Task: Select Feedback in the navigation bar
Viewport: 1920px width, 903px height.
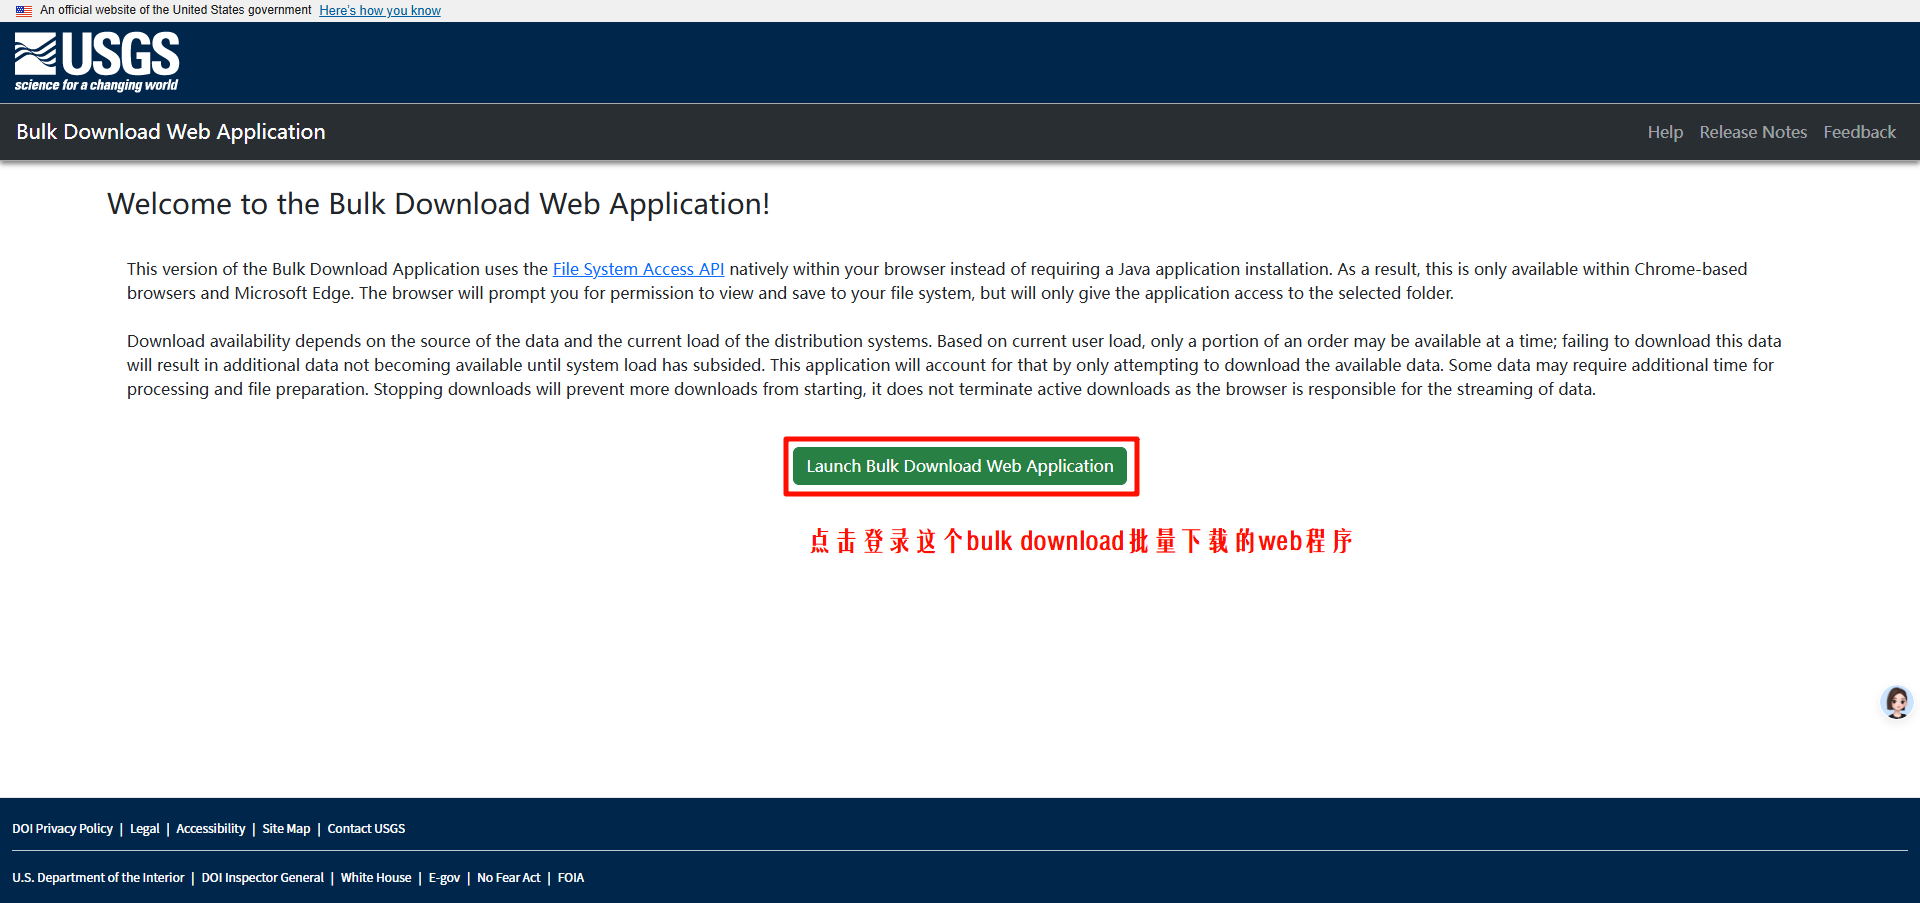Action: pyautogui.click(x=1859, y=132)
